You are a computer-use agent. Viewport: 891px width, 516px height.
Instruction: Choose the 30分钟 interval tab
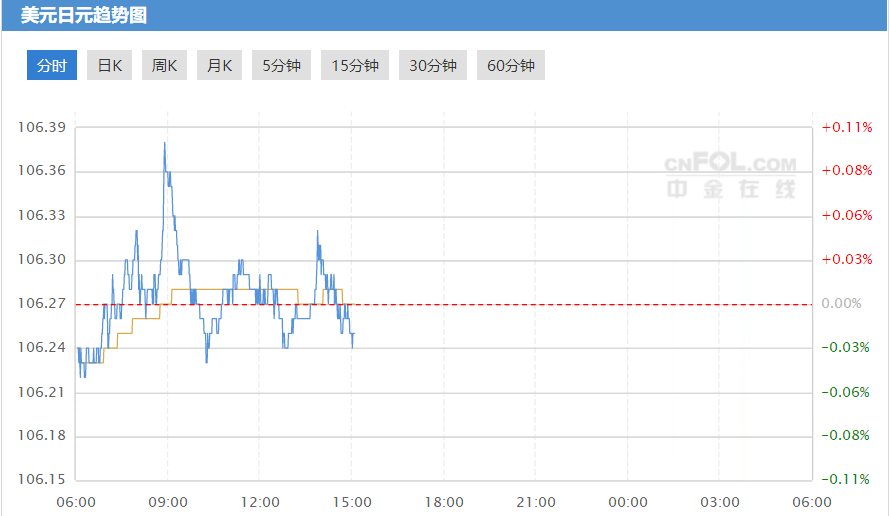pyautogui.click(x=433, y=65)
